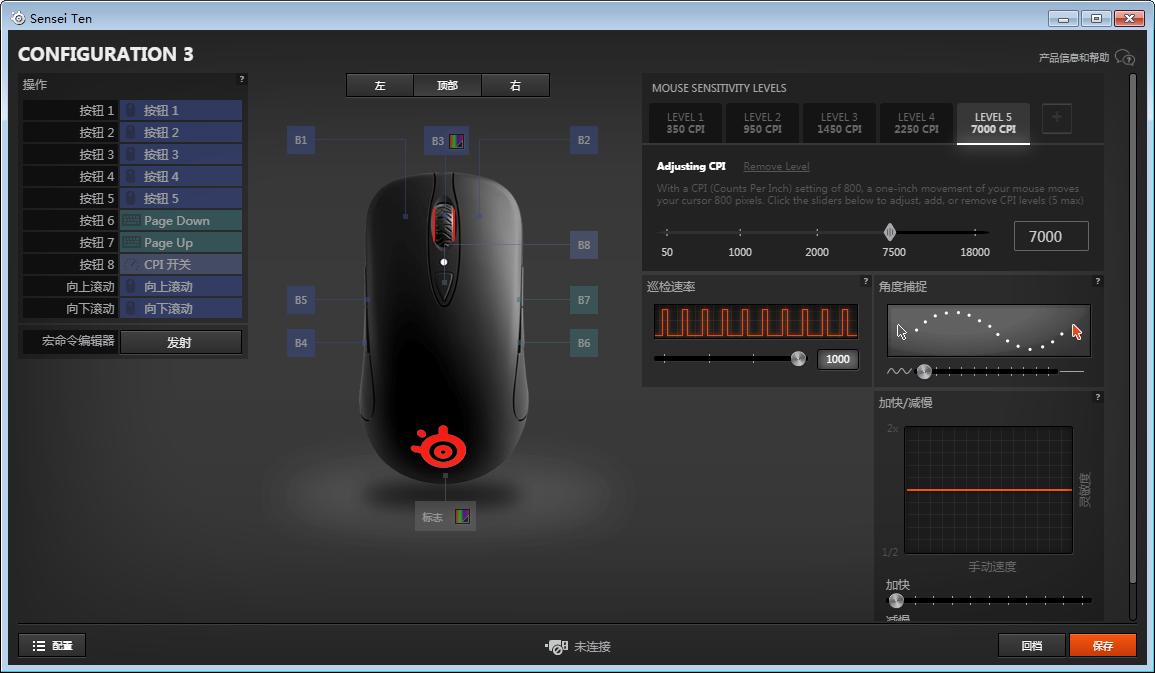
Task: Open 按钮 3 action assignment
Action: (x=180, y=155)
